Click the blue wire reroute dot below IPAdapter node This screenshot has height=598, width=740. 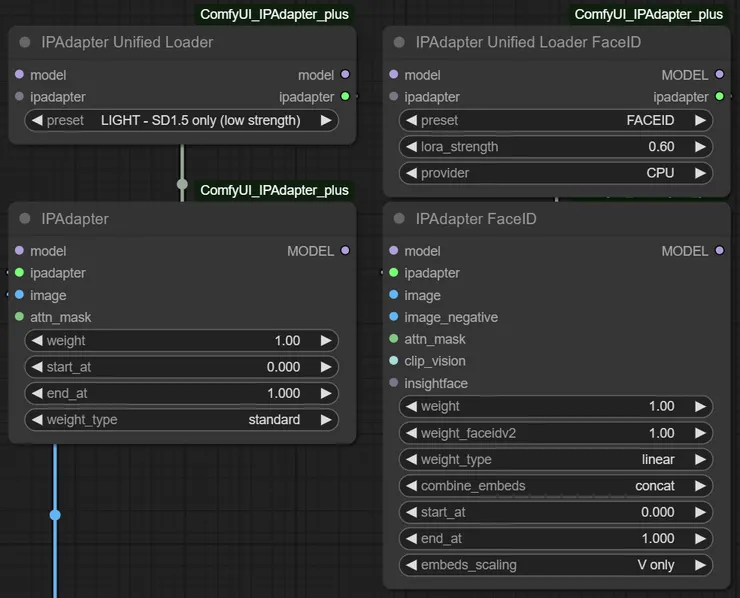(55, 515)
